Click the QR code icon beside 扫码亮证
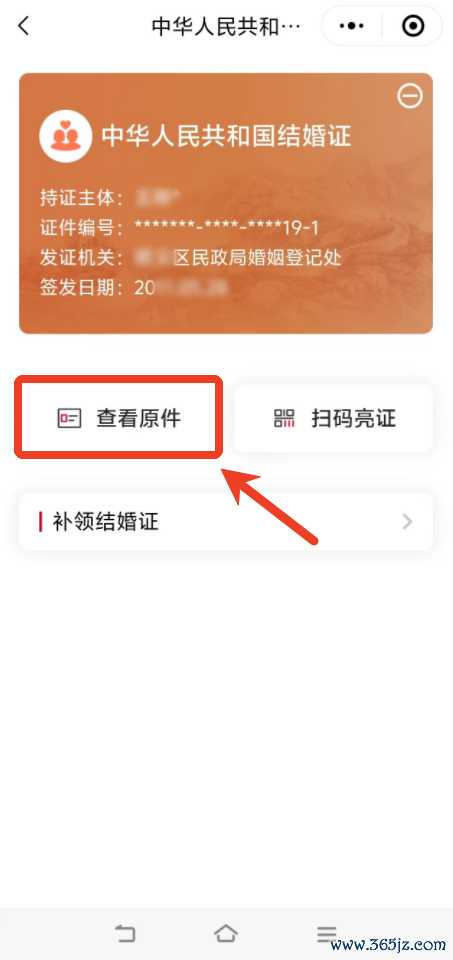Image resolution: width=453 pixels, height=960 pixels. pos(284,419)
